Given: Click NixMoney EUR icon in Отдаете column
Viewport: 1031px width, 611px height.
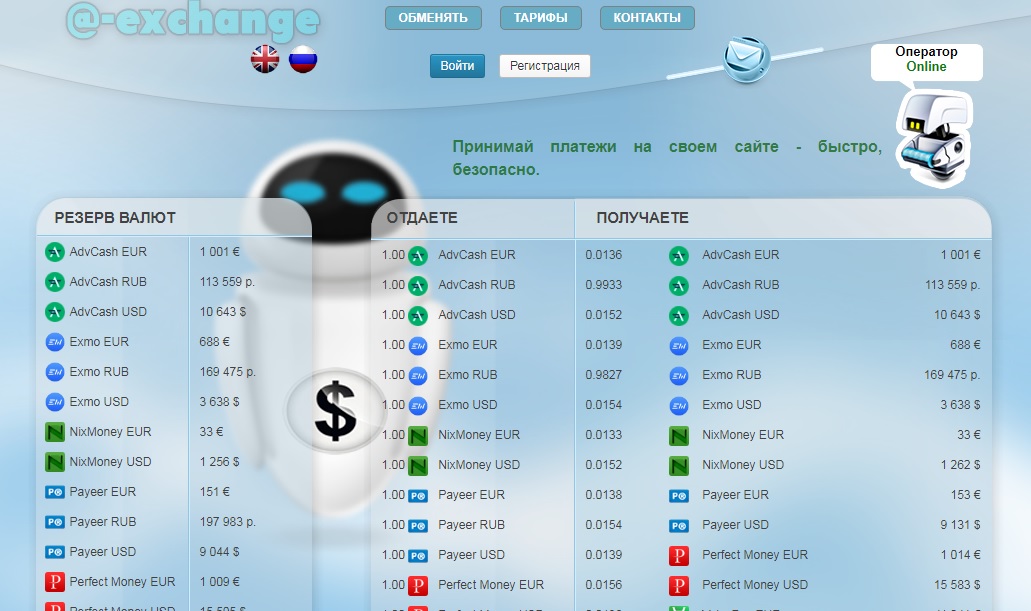Looking at the screenshot, I should click(x=418, y=435).
